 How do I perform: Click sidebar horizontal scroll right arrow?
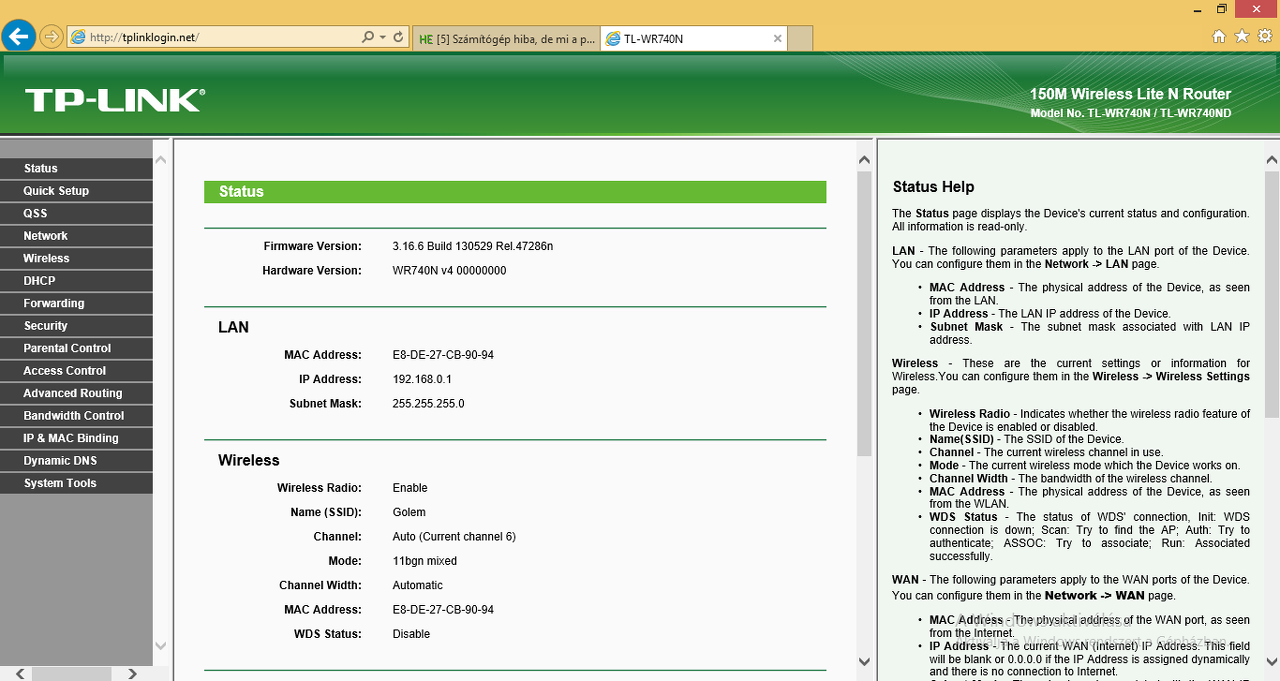[132, 674]
